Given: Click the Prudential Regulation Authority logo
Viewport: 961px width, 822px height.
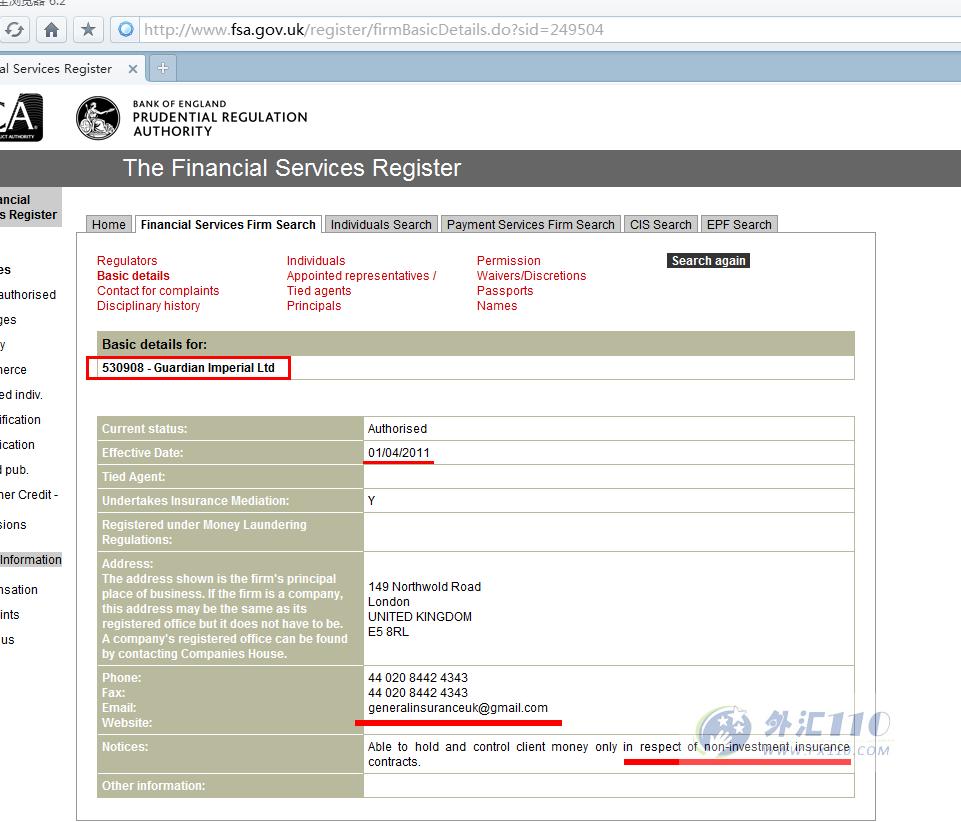Looking at the screenshot, I should click(192, 118).
